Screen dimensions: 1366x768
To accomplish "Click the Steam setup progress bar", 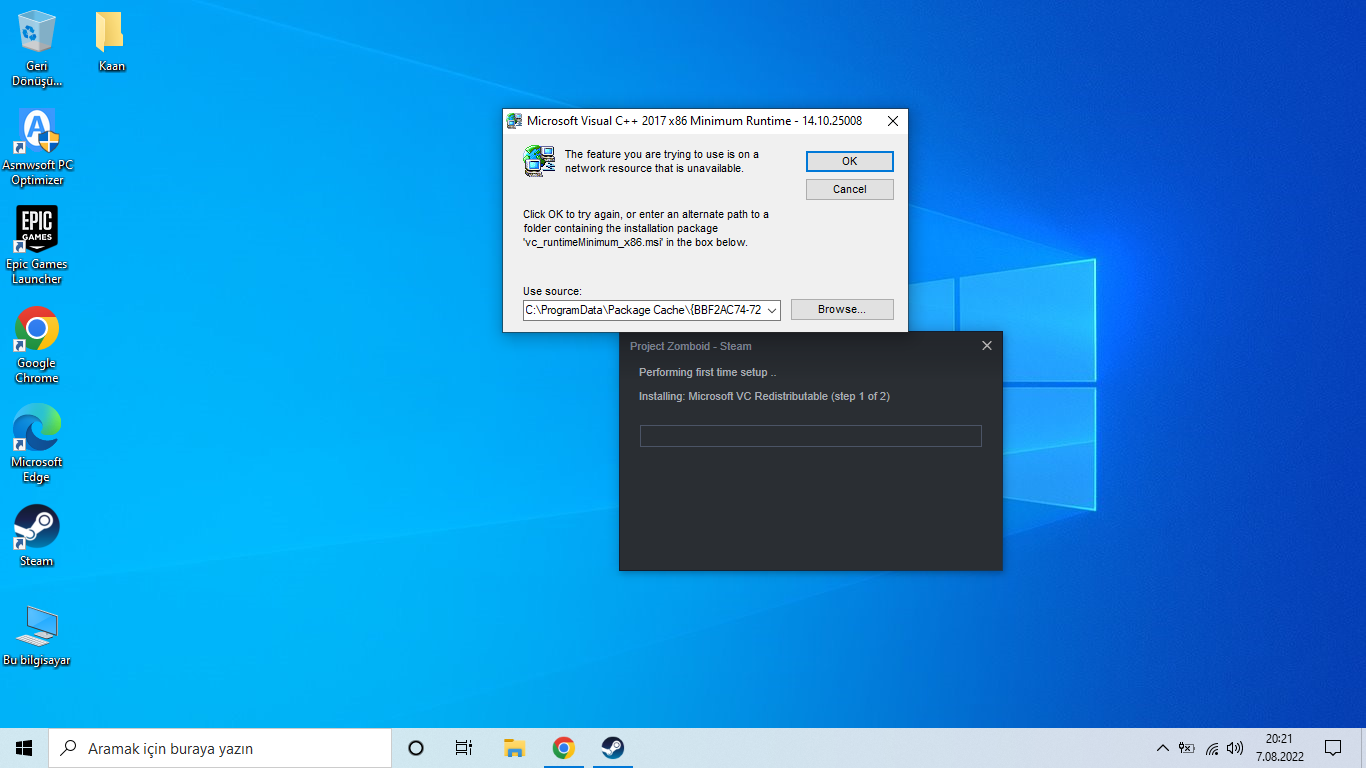I will tap(810, 436).
